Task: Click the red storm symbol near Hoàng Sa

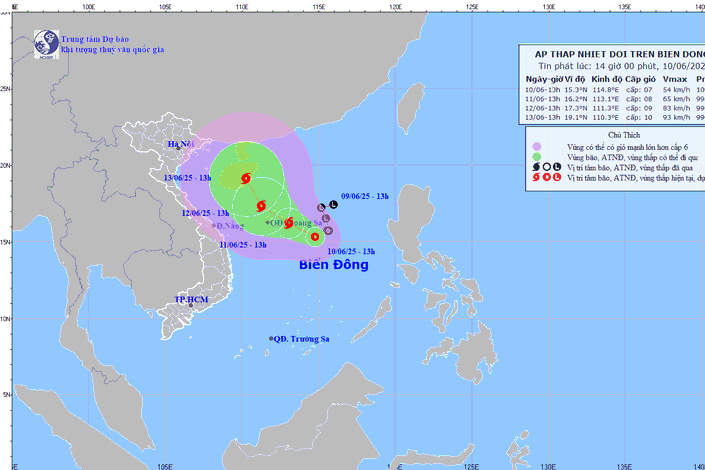Action: [x=289, y=223]
